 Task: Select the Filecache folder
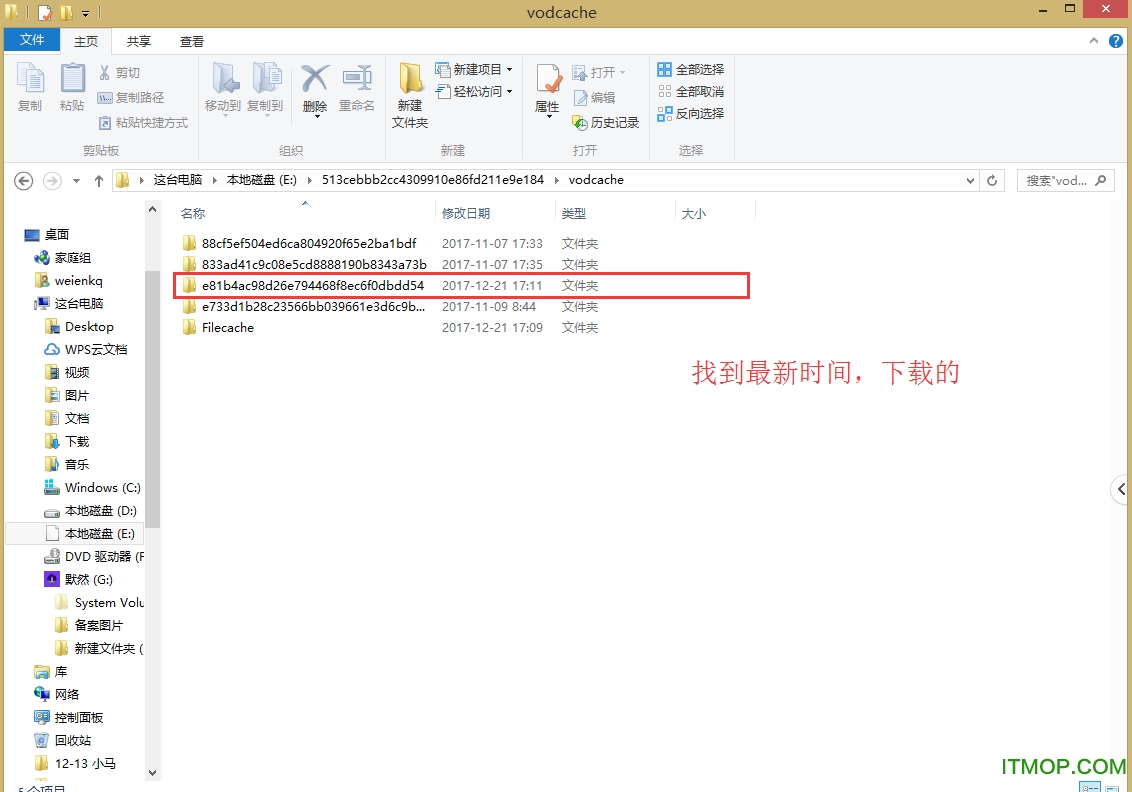218,327
